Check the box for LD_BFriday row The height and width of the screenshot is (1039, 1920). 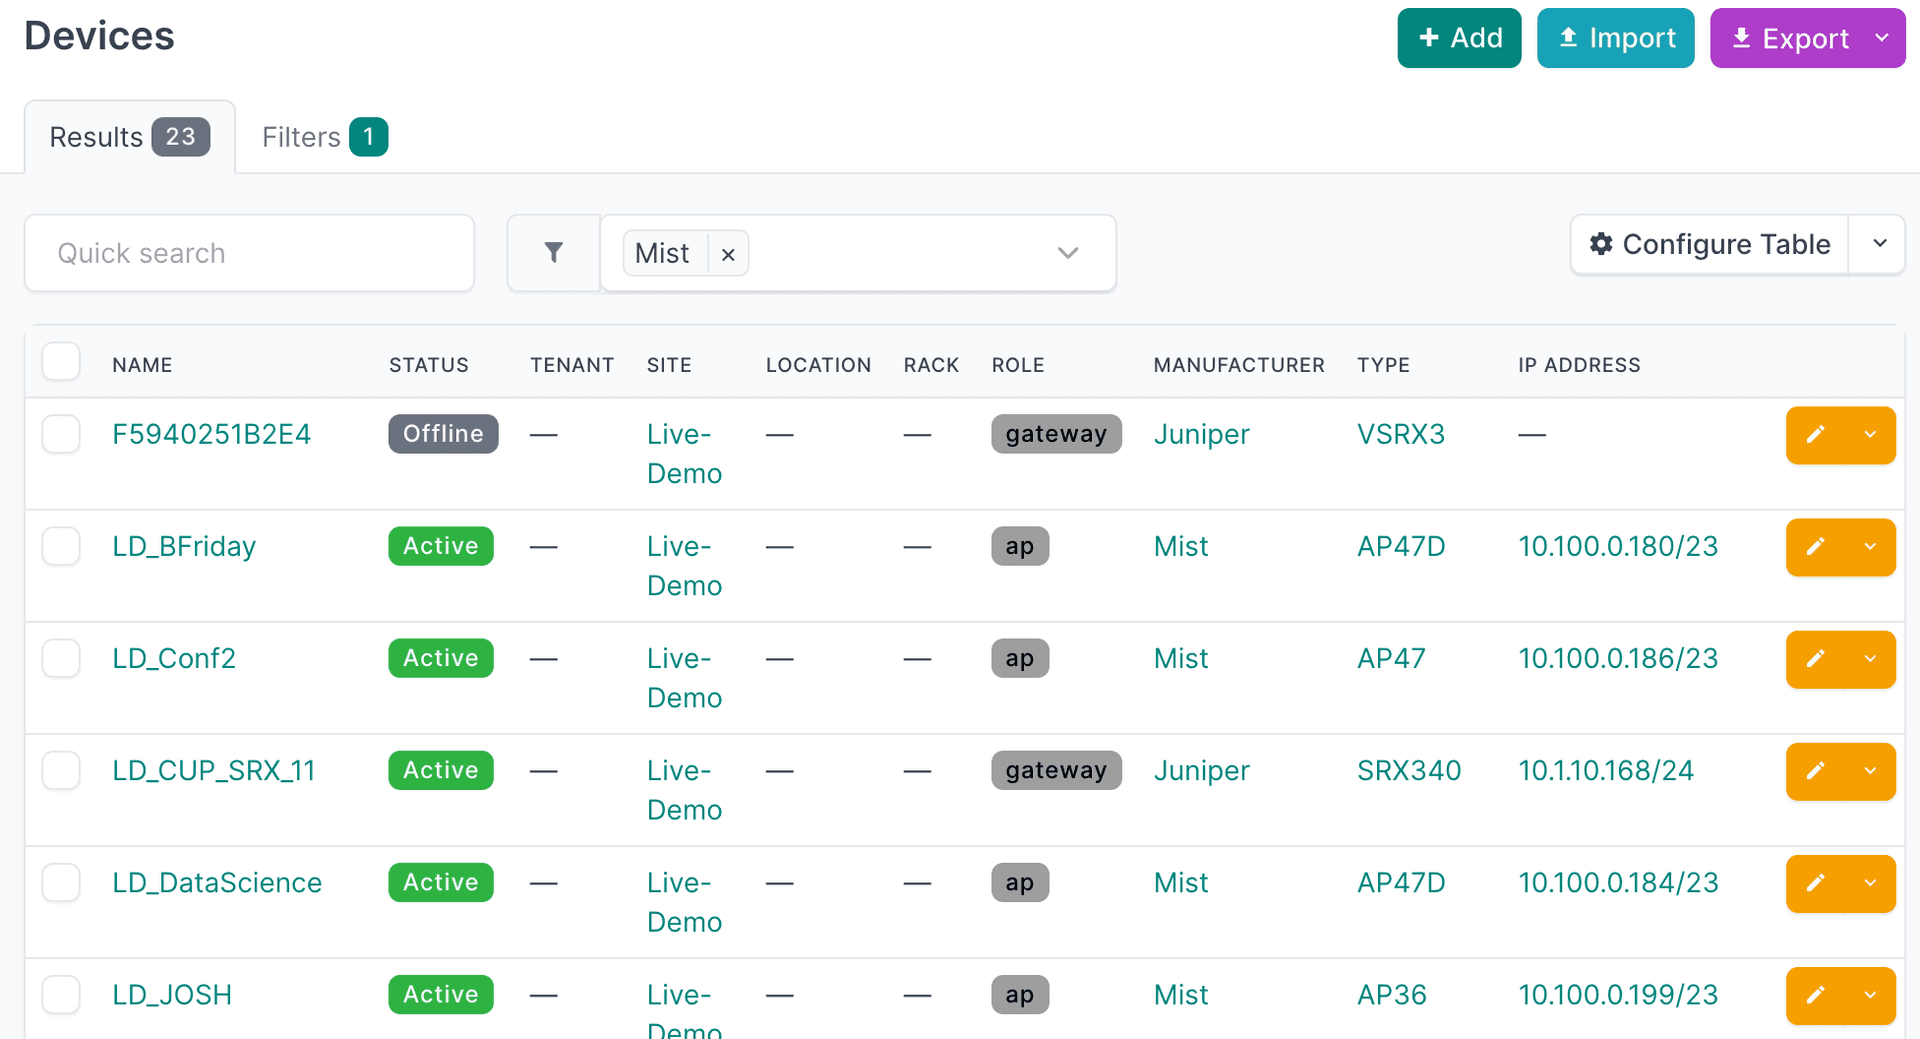click(61, 546)
